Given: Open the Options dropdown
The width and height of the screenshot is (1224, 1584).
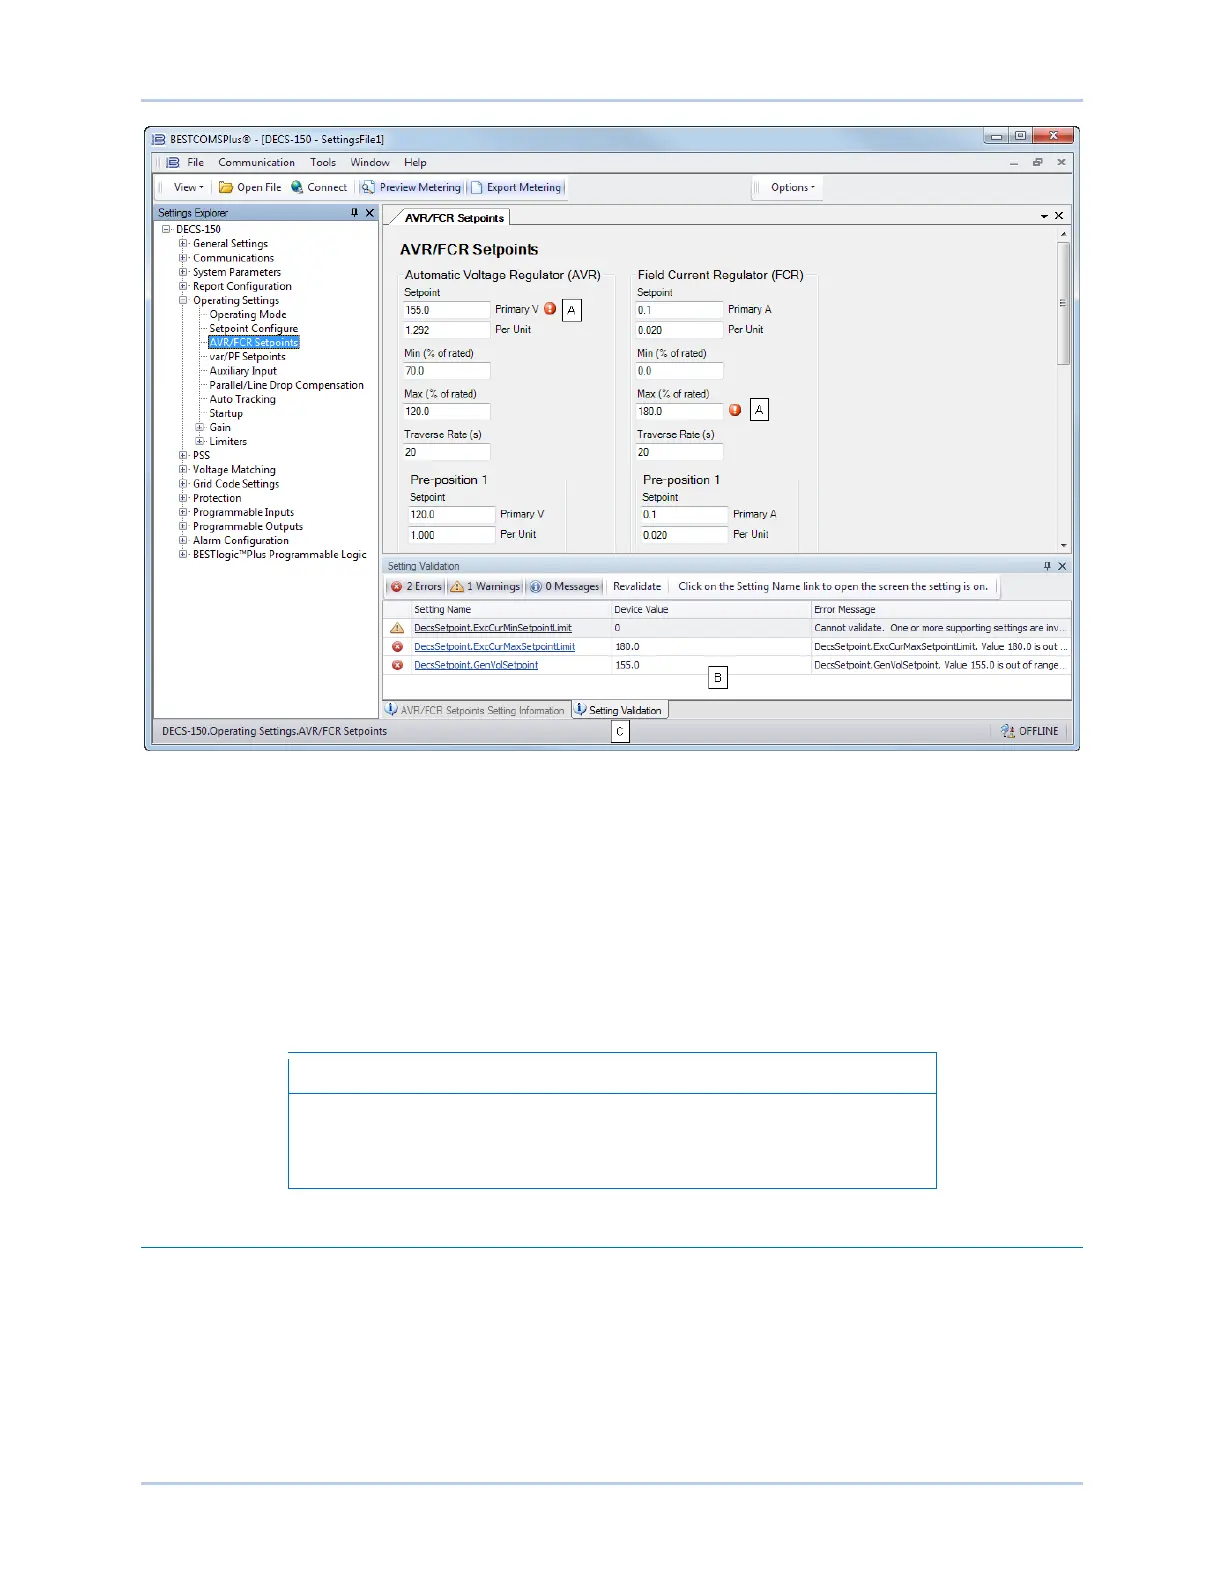Looking at the screenshot, I should (x=793, y=187).
